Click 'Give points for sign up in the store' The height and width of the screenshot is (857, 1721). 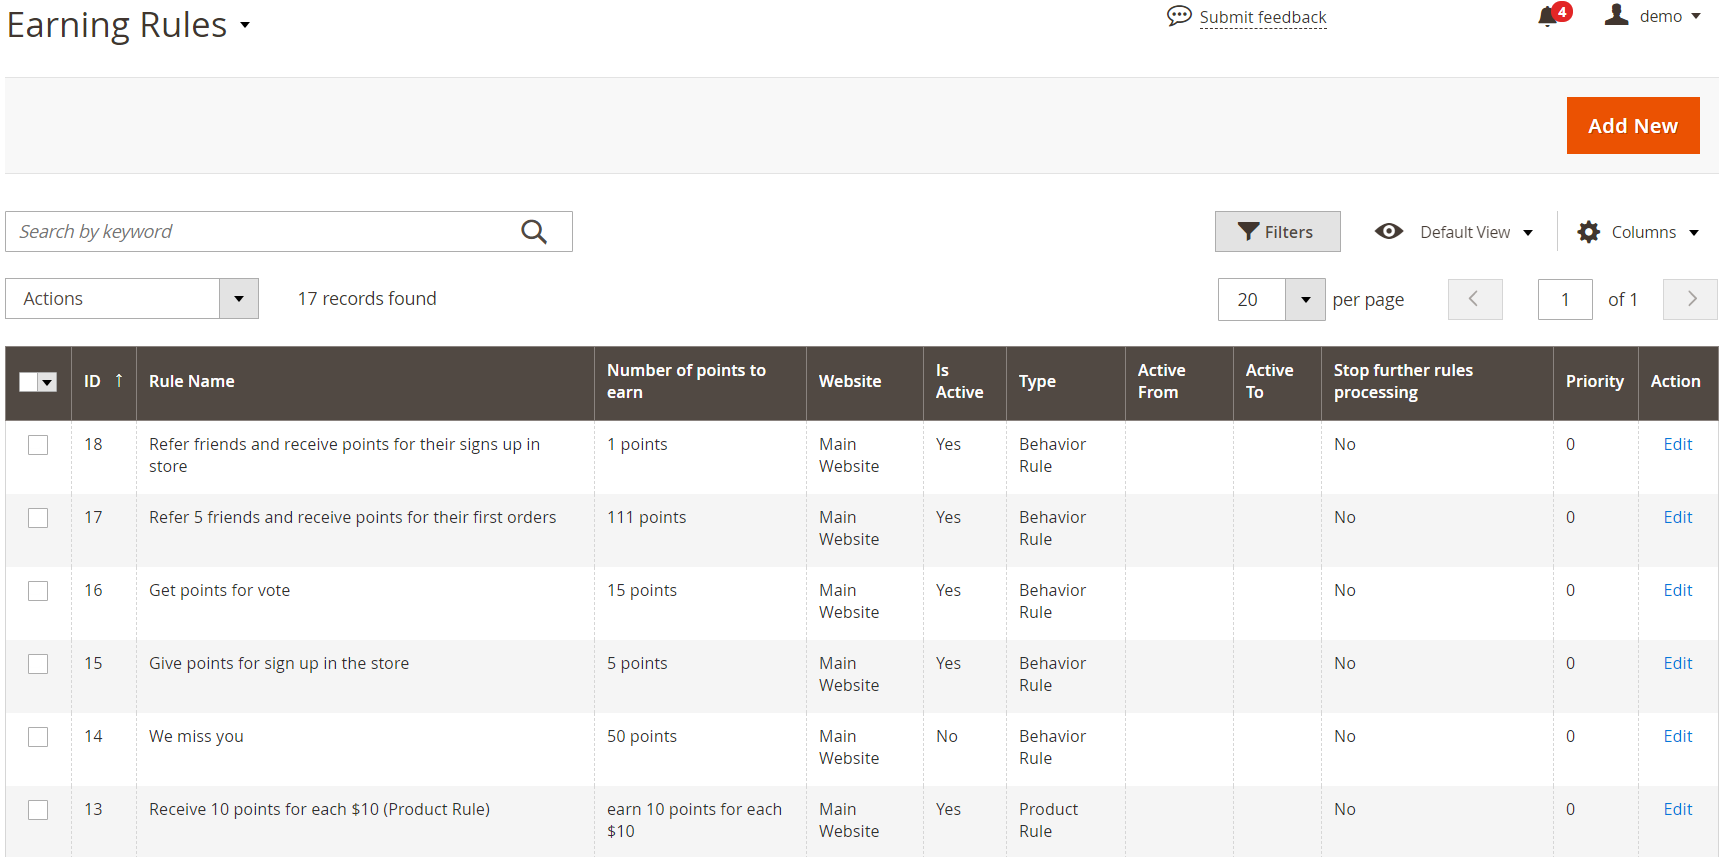coord(279,663)
